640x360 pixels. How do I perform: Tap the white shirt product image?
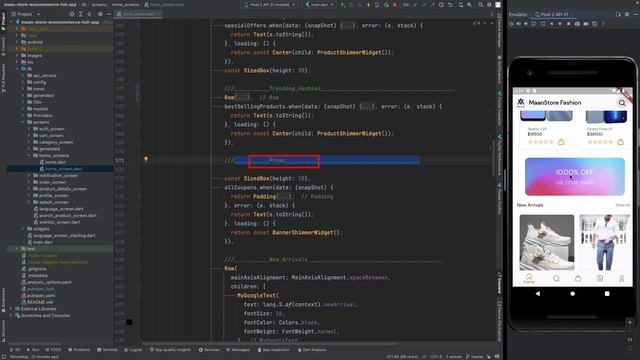605,242
